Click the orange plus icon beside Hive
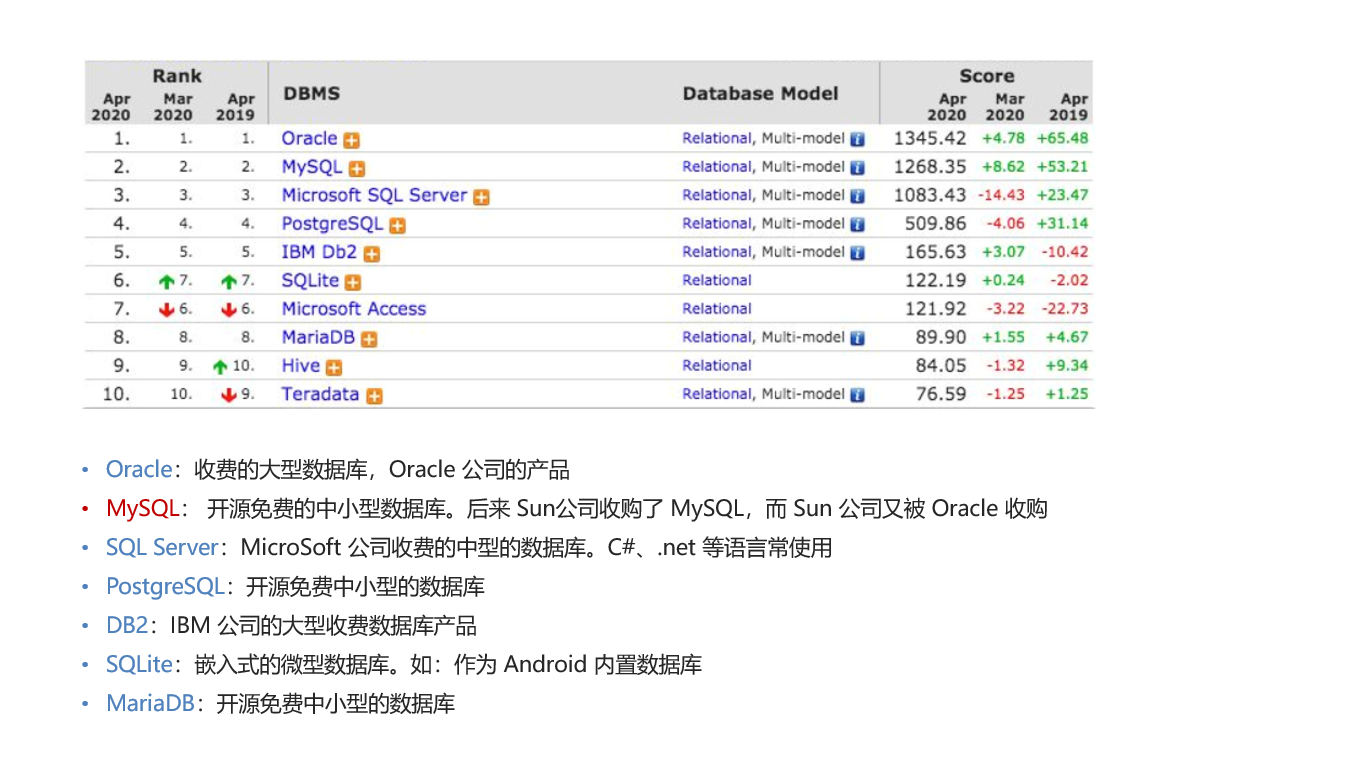 (x=334, y=368)
